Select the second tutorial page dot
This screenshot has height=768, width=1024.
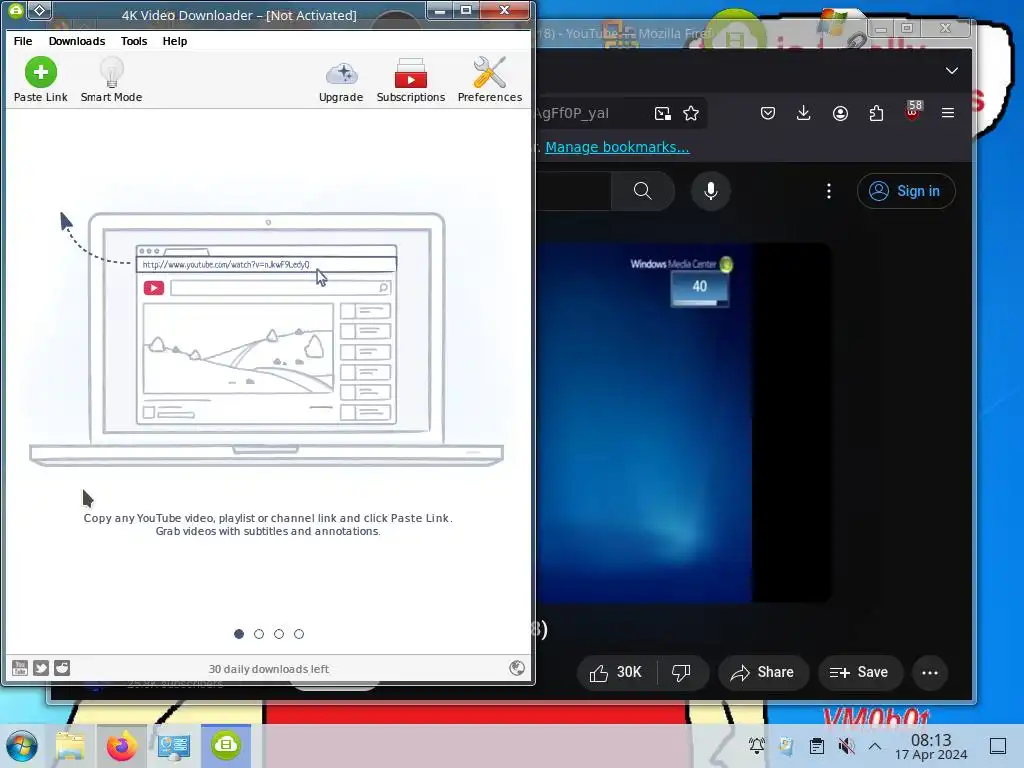point(259,633)
